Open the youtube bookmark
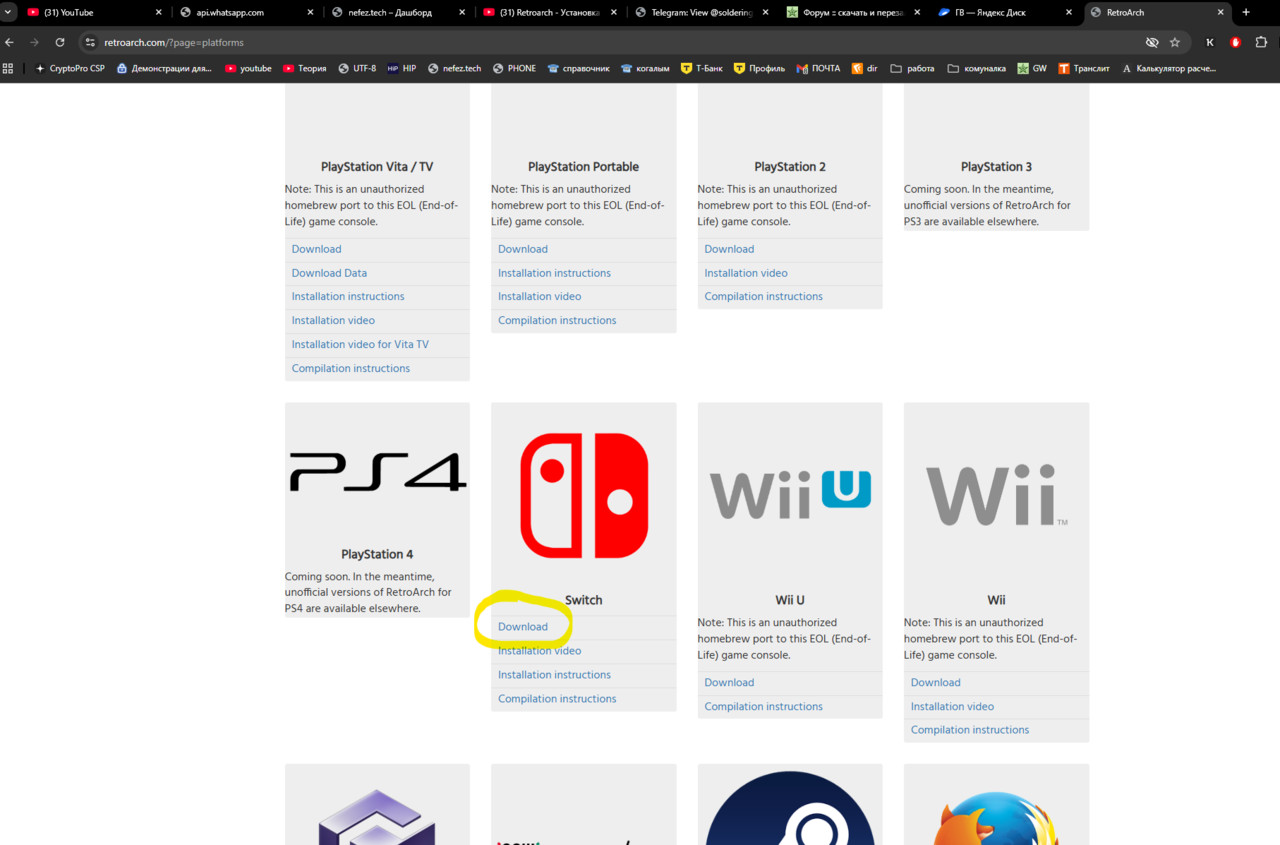The height and width of the screenshot is (845, 1280). [248, 68]
